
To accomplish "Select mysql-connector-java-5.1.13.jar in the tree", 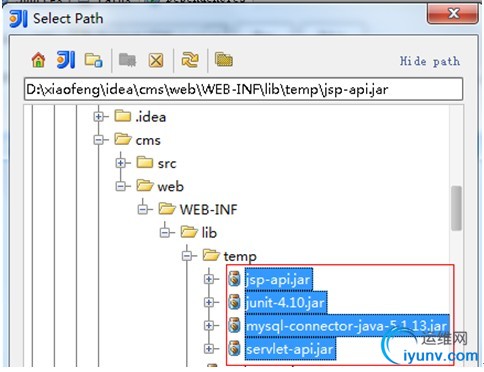I will (347, 326).
